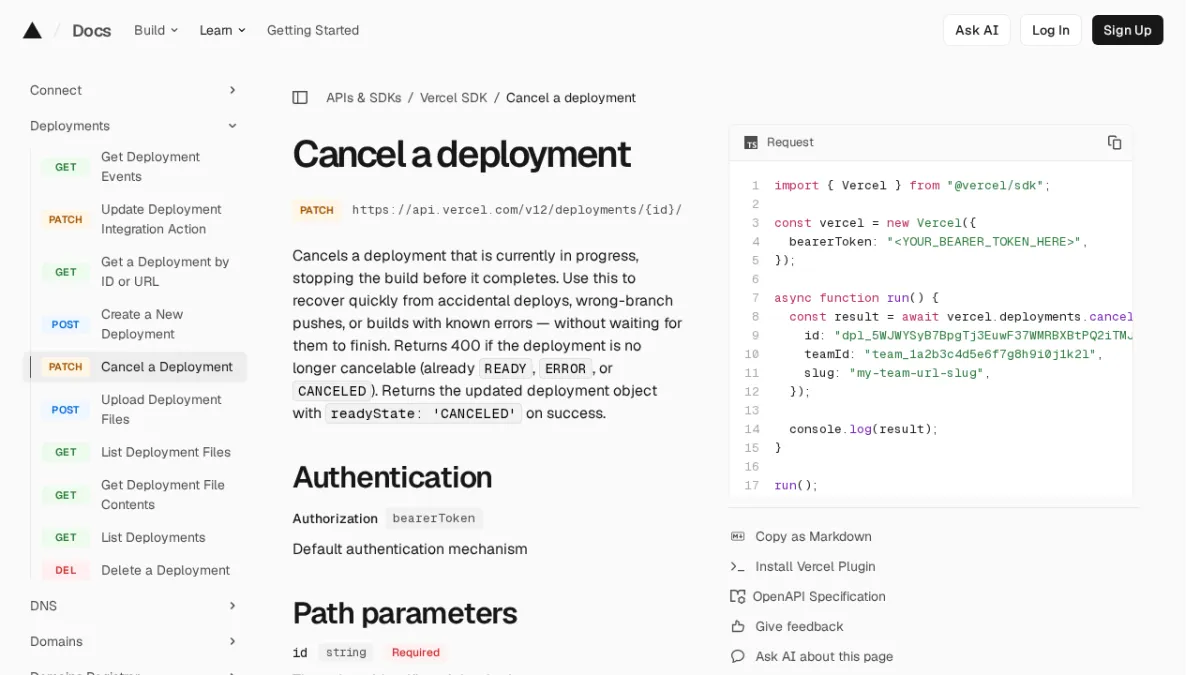The width and height of the screenshot is (1200, 675).
Task: Open Upload Deployment Files page
Action: pyautogui.click(x=161, y=410)
